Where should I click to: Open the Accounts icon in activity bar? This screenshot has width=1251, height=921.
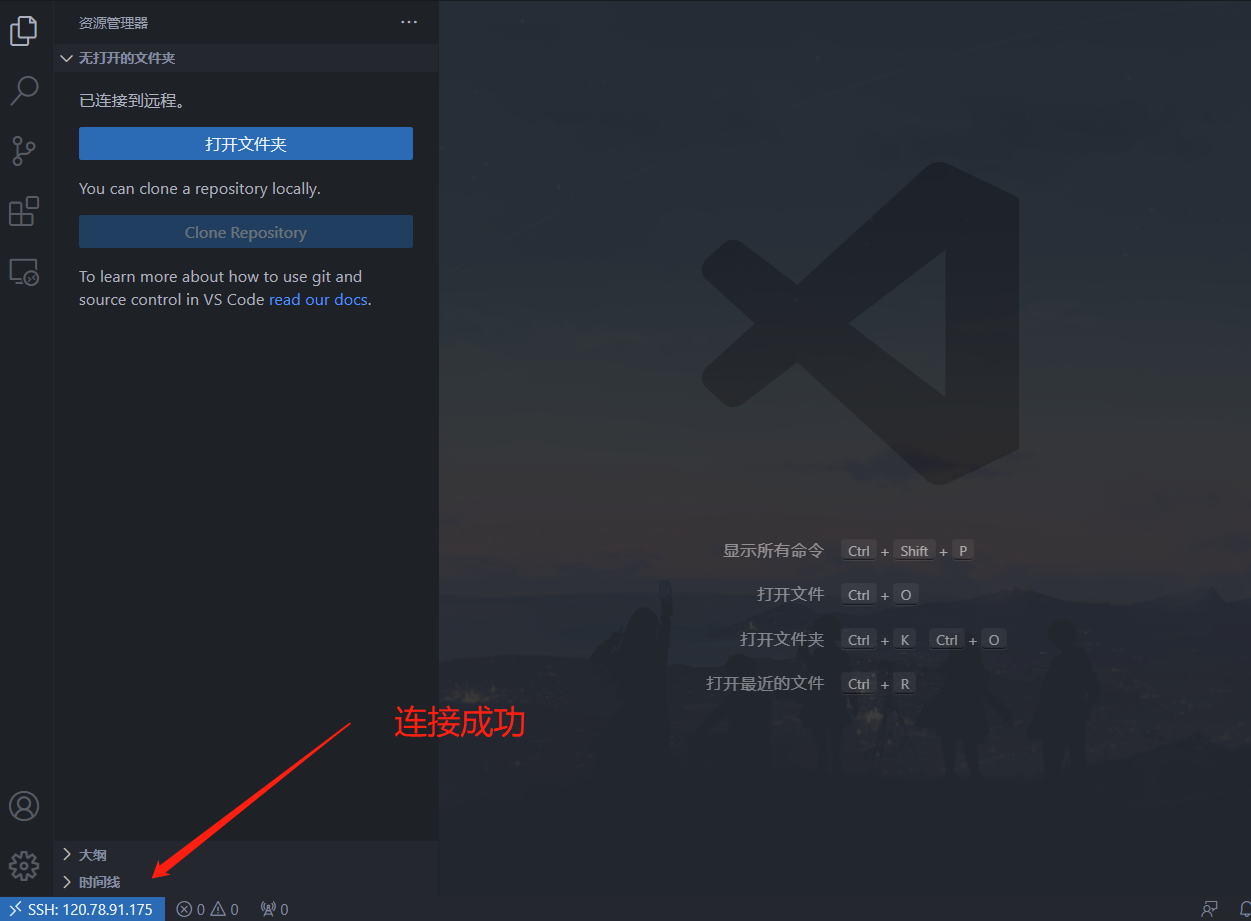point(24,806)
